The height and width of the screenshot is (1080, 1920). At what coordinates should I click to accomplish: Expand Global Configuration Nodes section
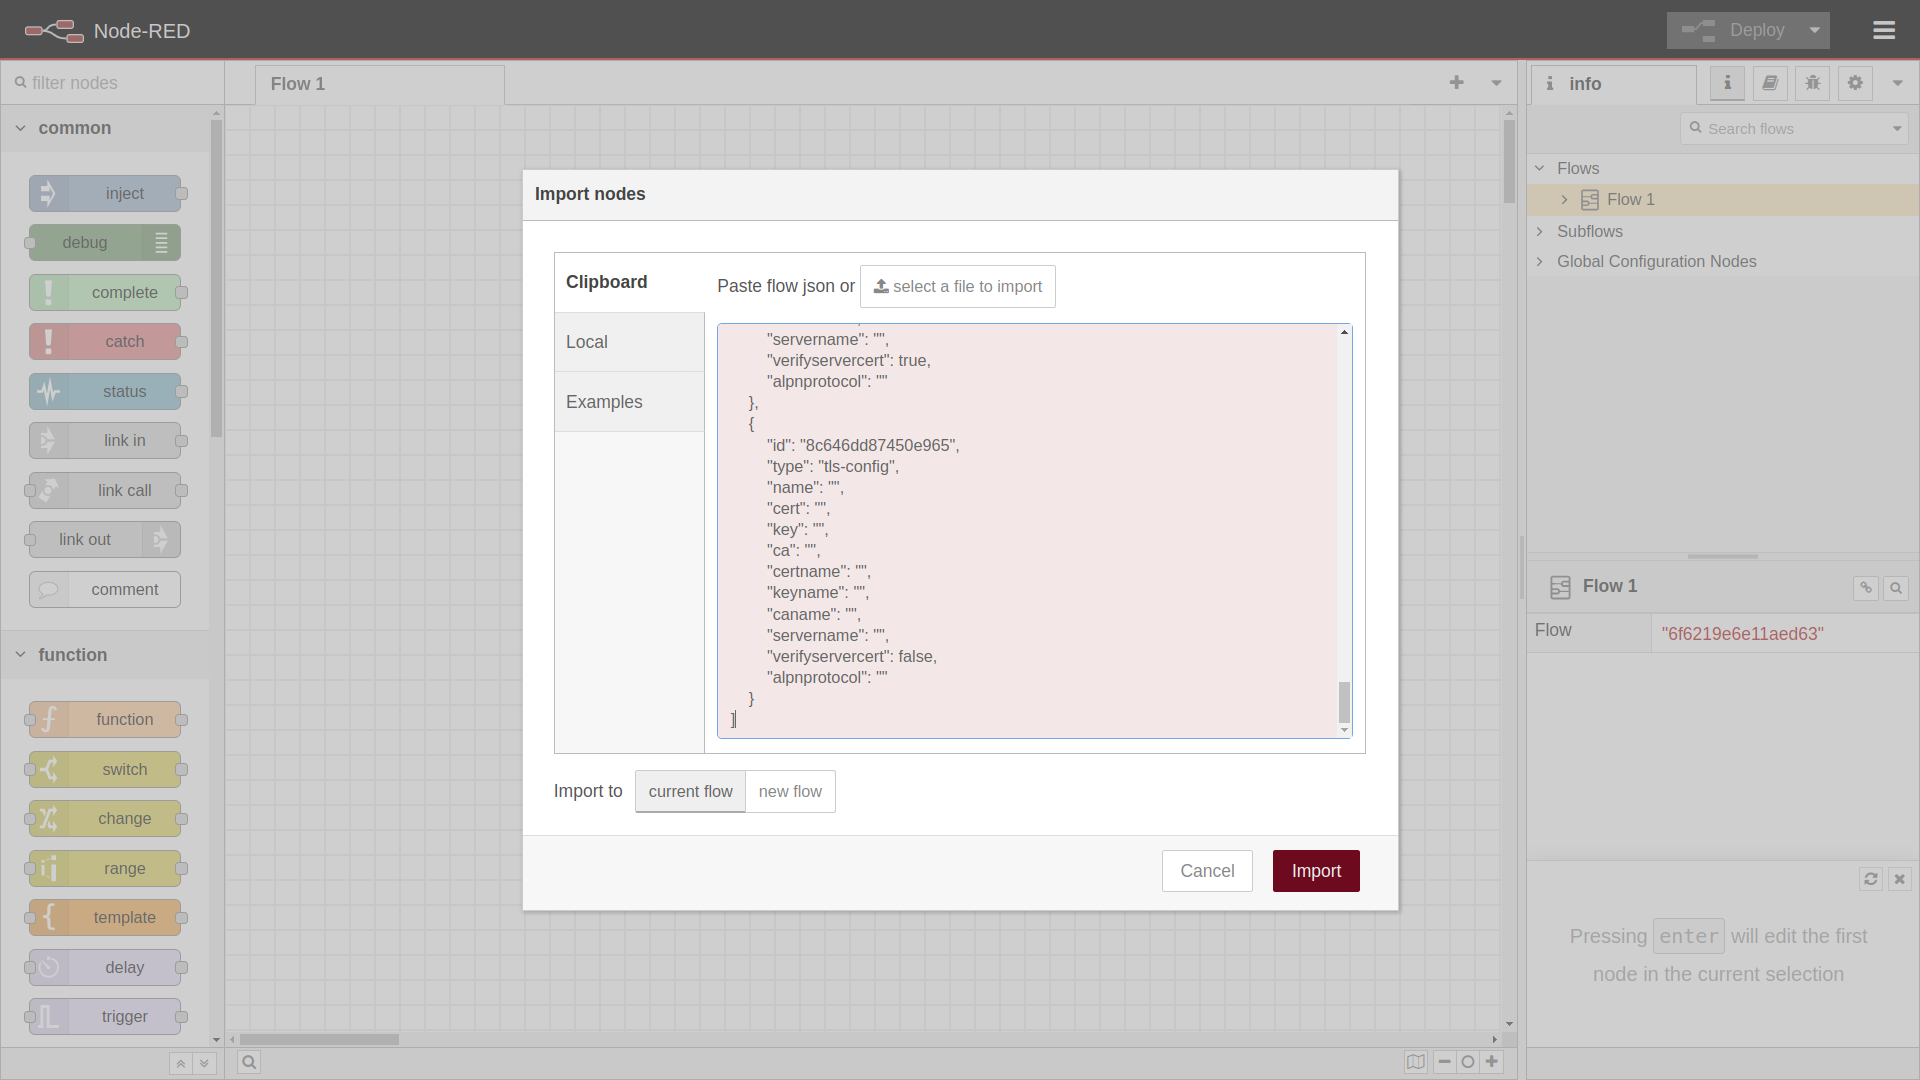pos(1540,262)
